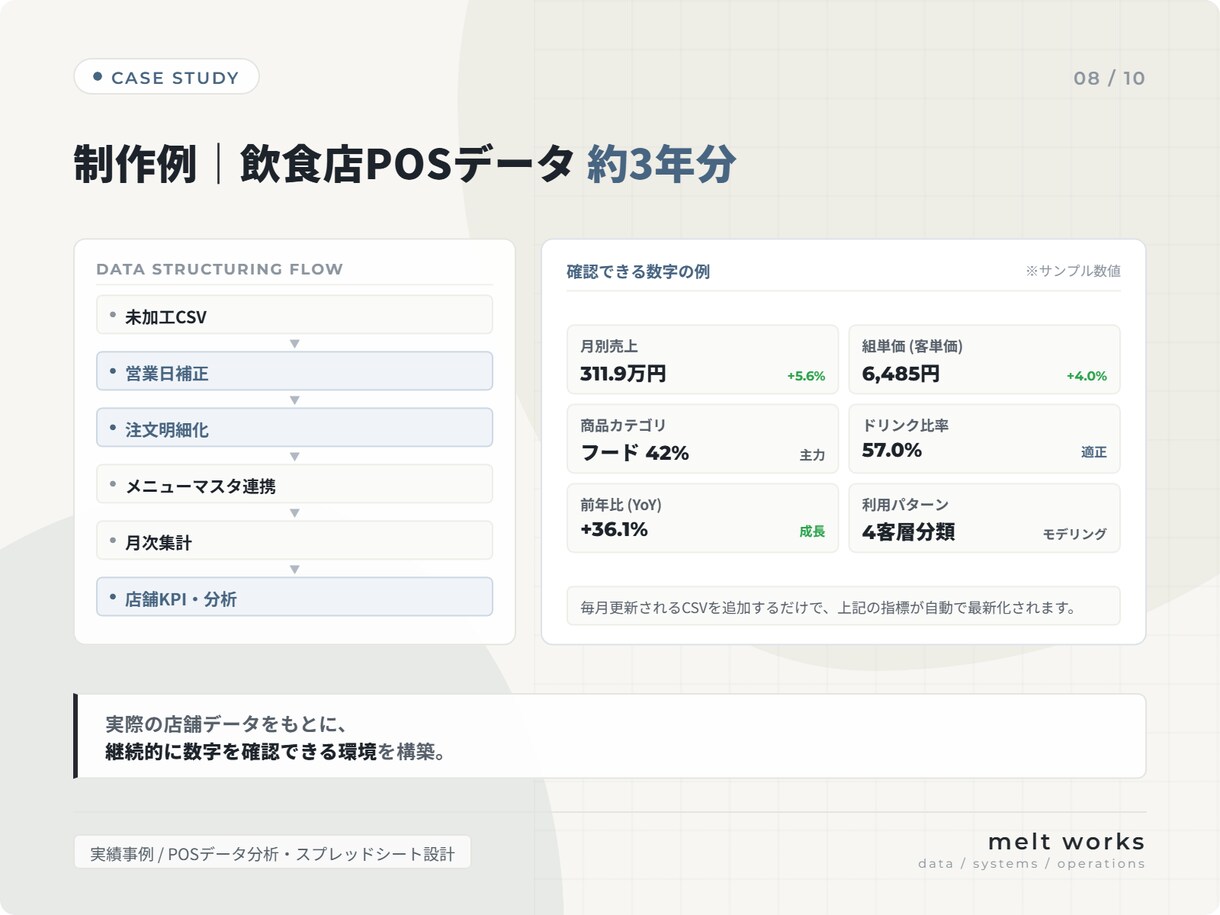Click the 4客層分類 value
The height and width of the screenshot is (915, 1220).
(908, 532)
